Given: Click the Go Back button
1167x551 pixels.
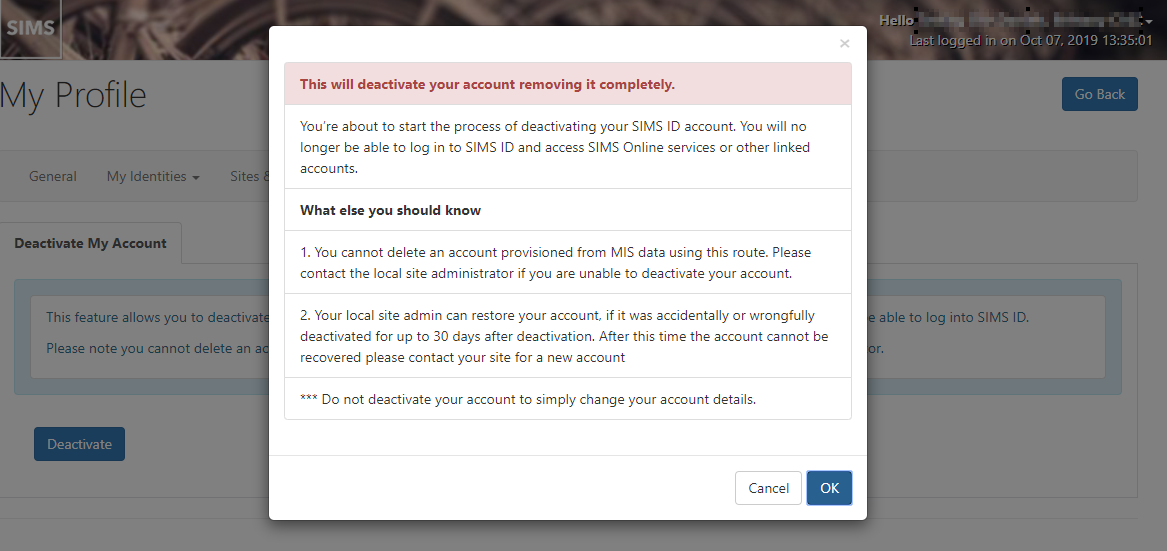Looking at the screenshot, I should coord(1099,94).
